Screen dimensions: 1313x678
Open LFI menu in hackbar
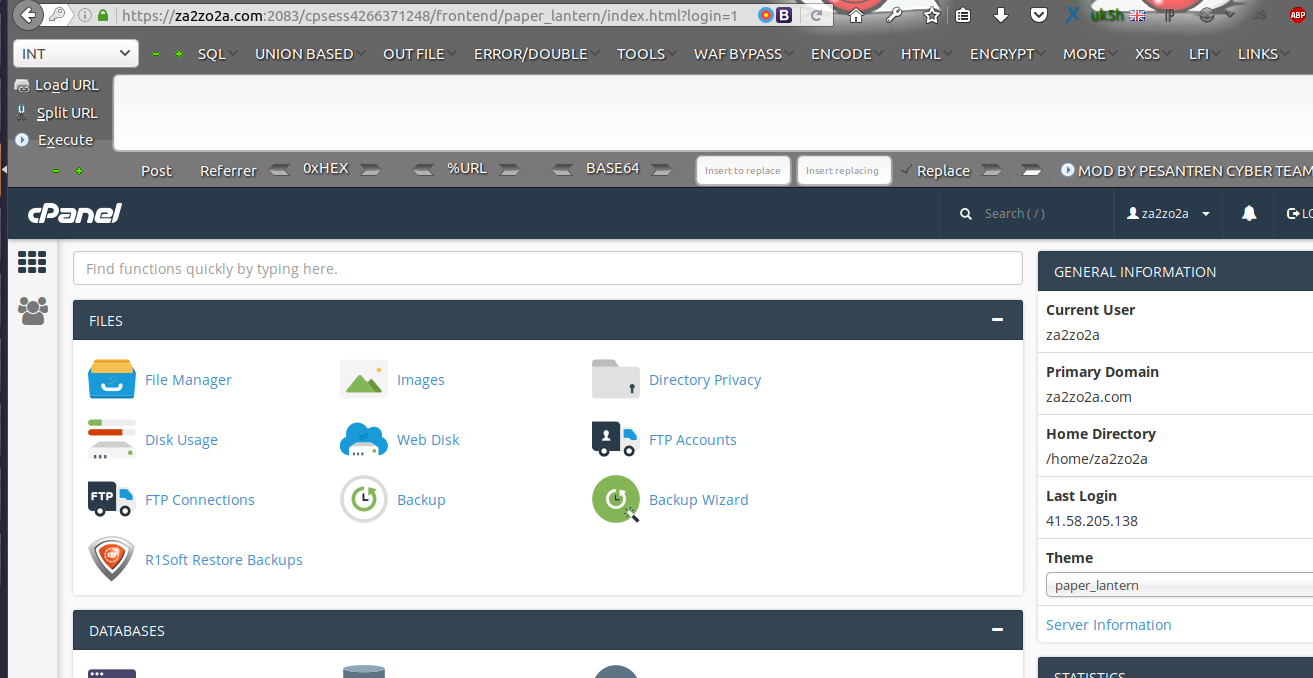1205,54
